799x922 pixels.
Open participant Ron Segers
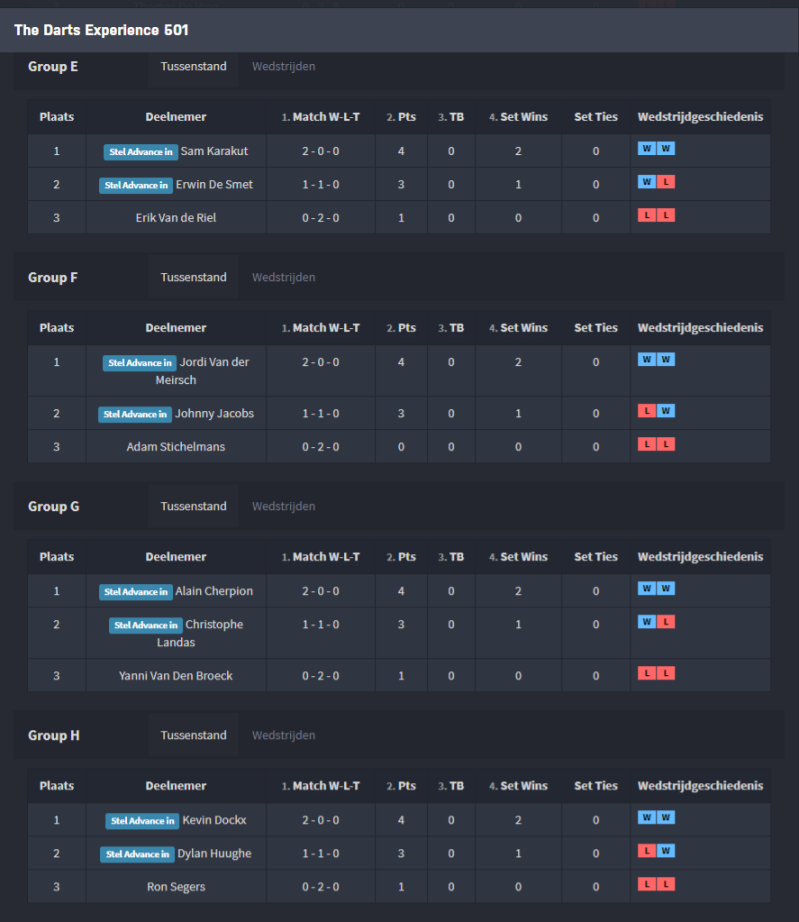point(176,887)
